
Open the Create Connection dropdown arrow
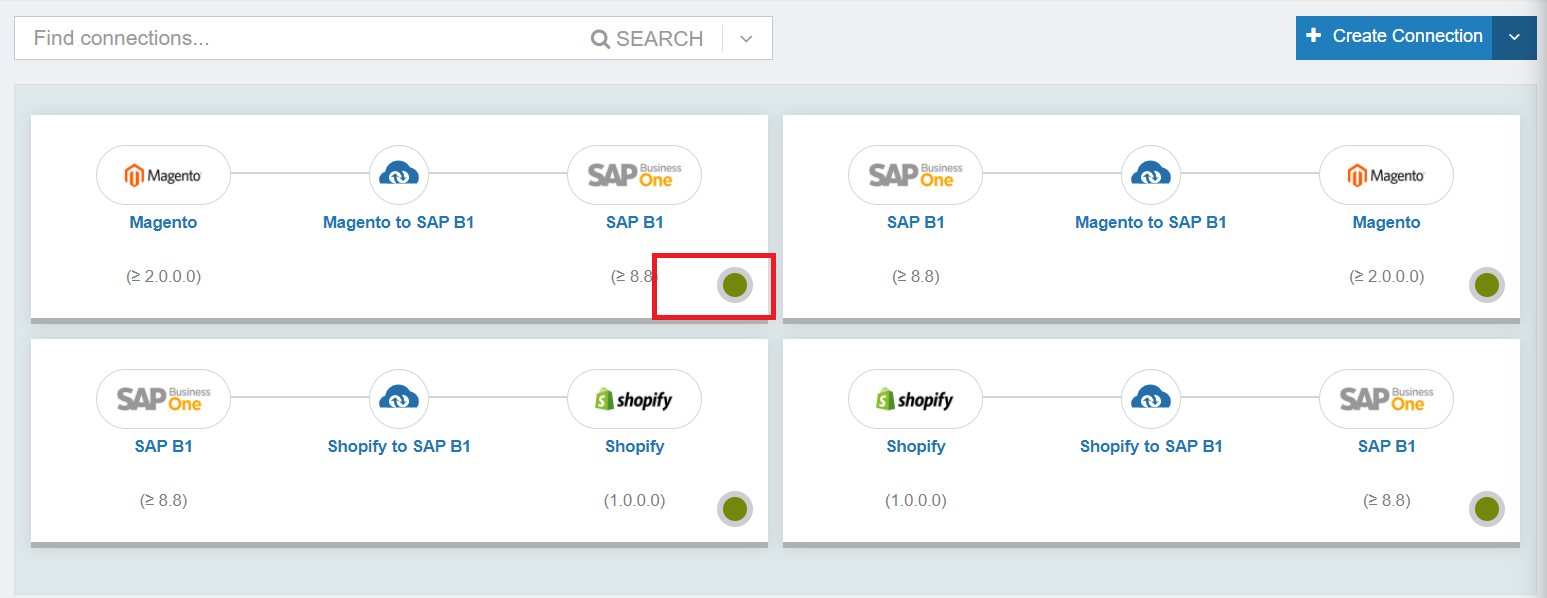1514,37
